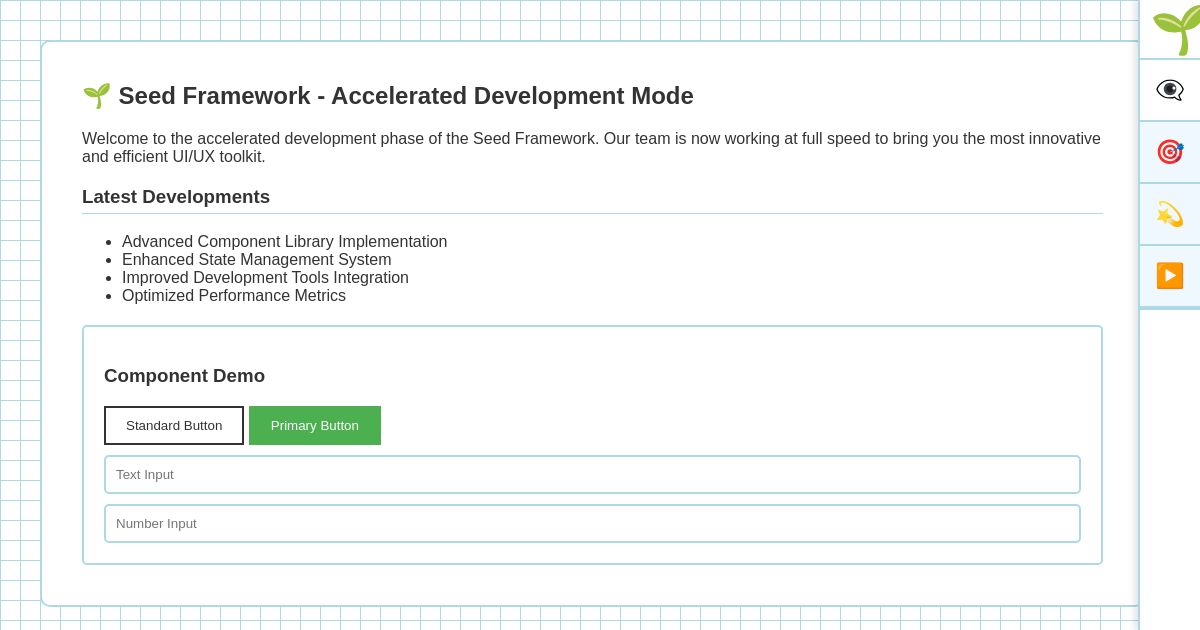The width and height of the screenshot is (1200, 630).
Task: Click the welcome paragraph under the title
Action: pyautogui.click(x=591, y=147)
